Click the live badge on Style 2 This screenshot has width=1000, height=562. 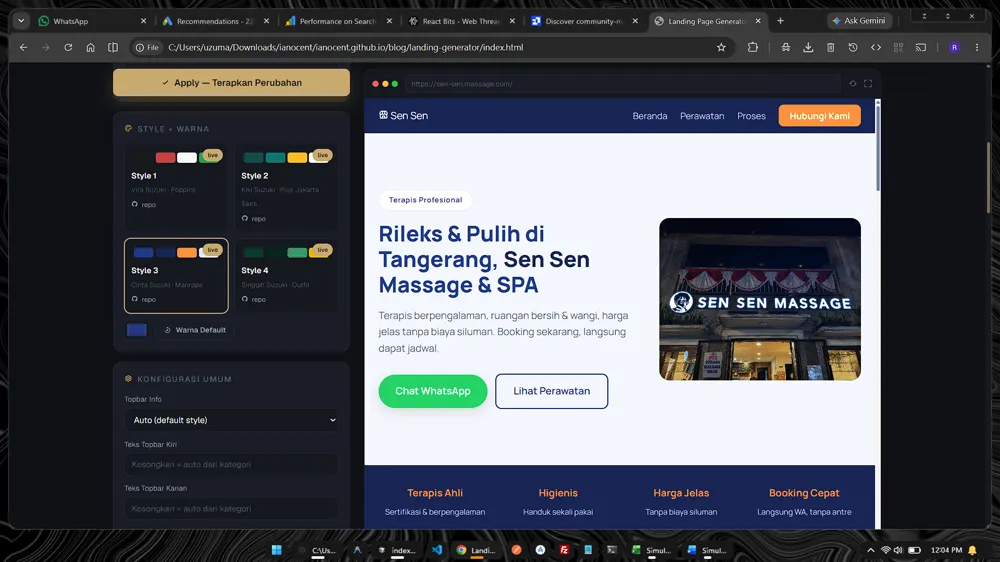click(323, 155)
